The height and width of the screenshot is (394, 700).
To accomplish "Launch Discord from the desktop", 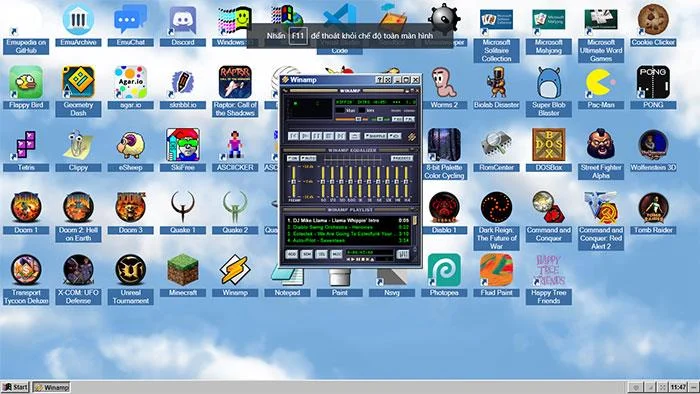I will (x=183, y=25).
